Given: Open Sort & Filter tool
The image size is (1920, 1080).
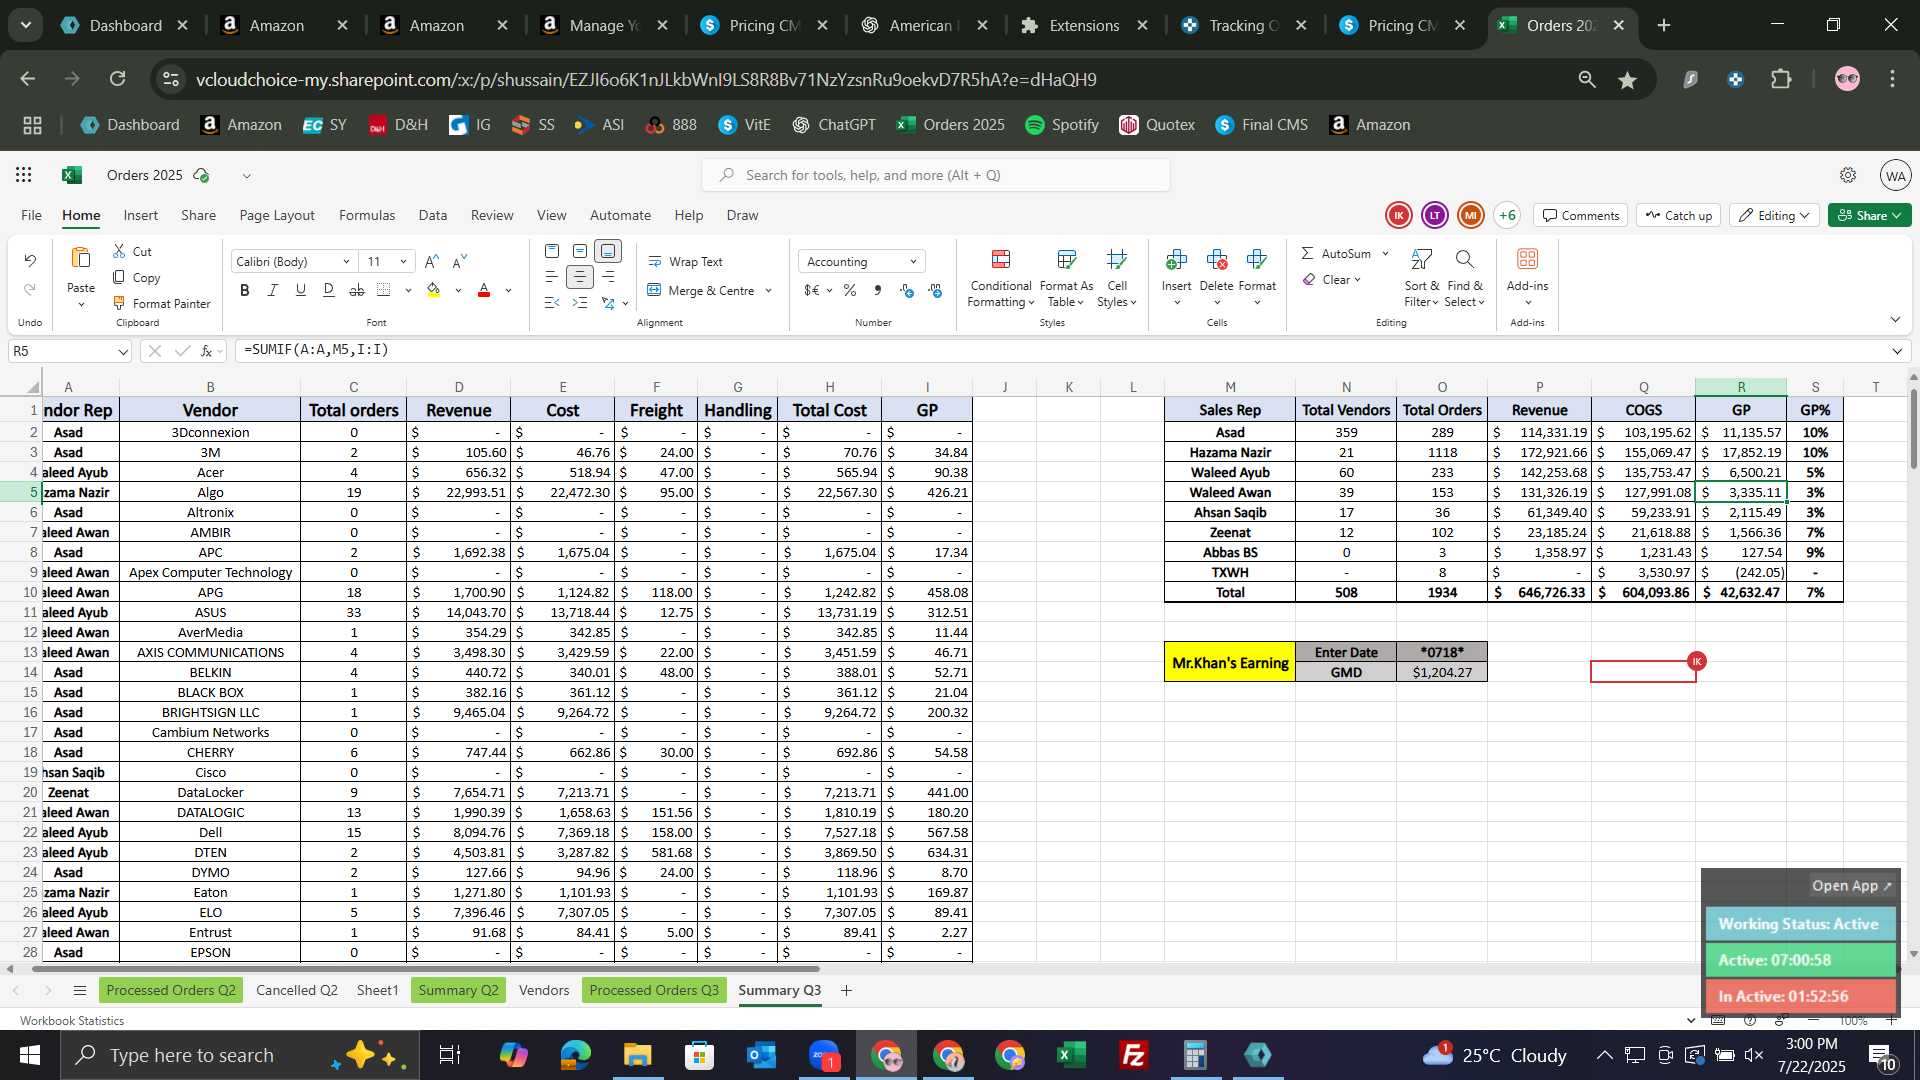Looking at the screenshot, I should tap(1421, 260).
